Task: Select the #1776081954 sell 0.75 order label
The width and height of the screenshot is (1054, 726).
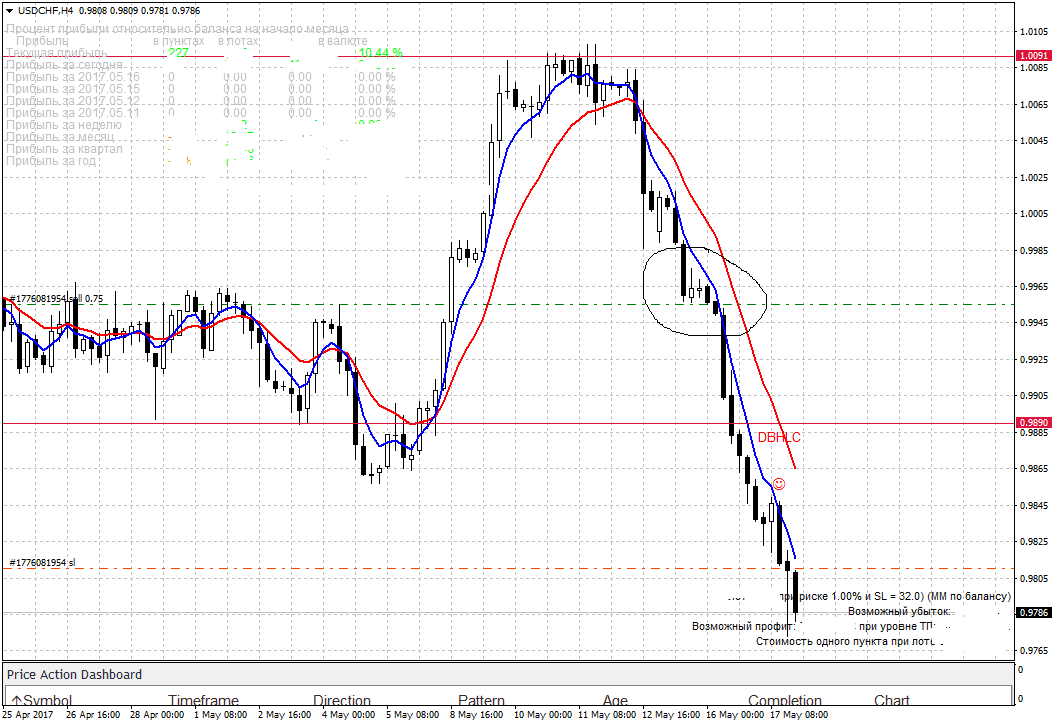Action: [x=56, y=298]
